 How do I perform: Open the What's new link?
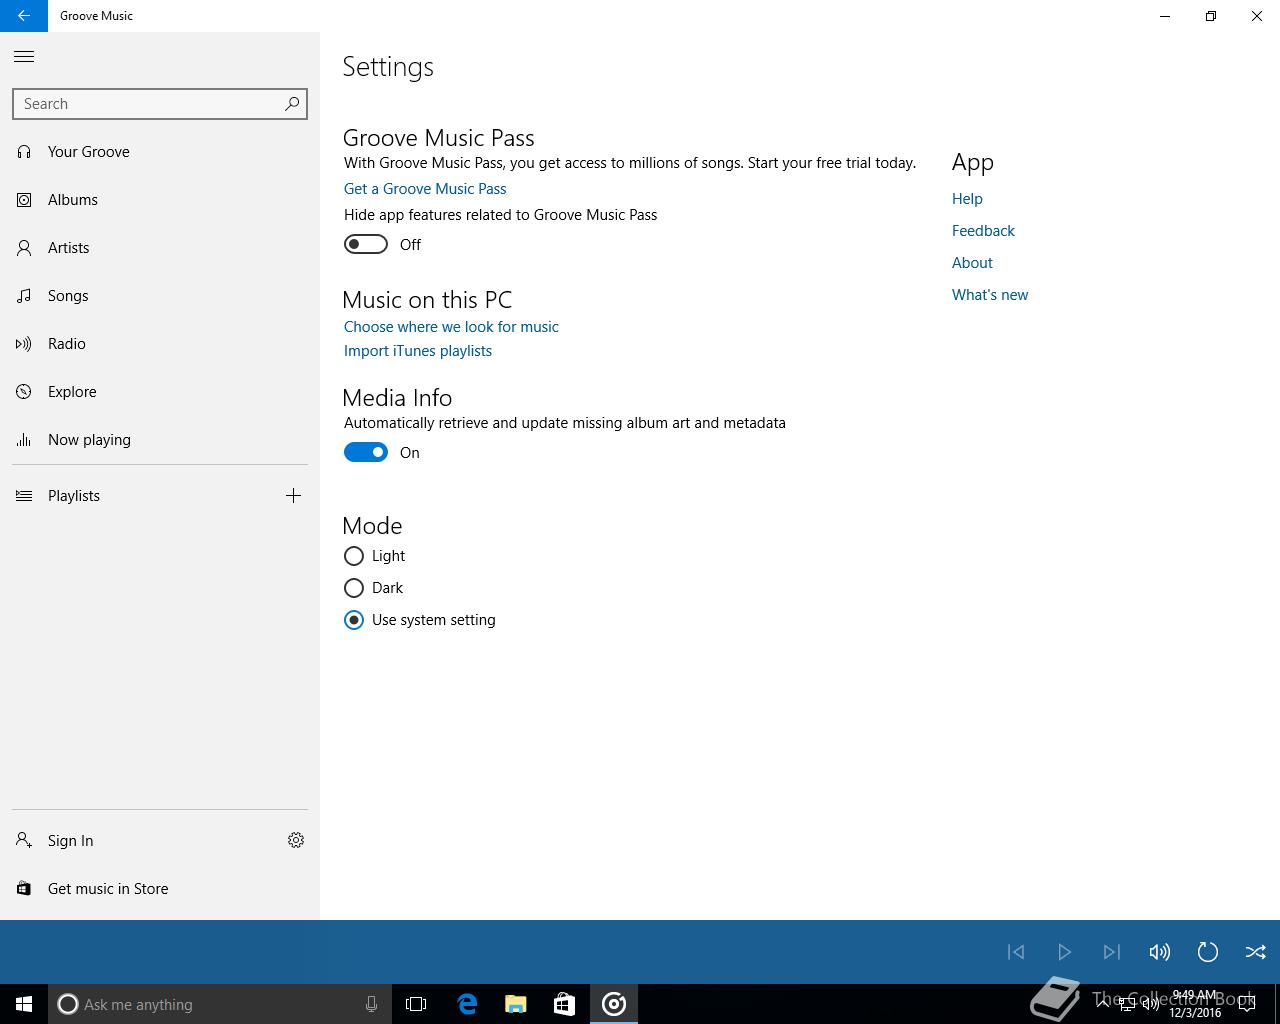(x=990, y=295)
